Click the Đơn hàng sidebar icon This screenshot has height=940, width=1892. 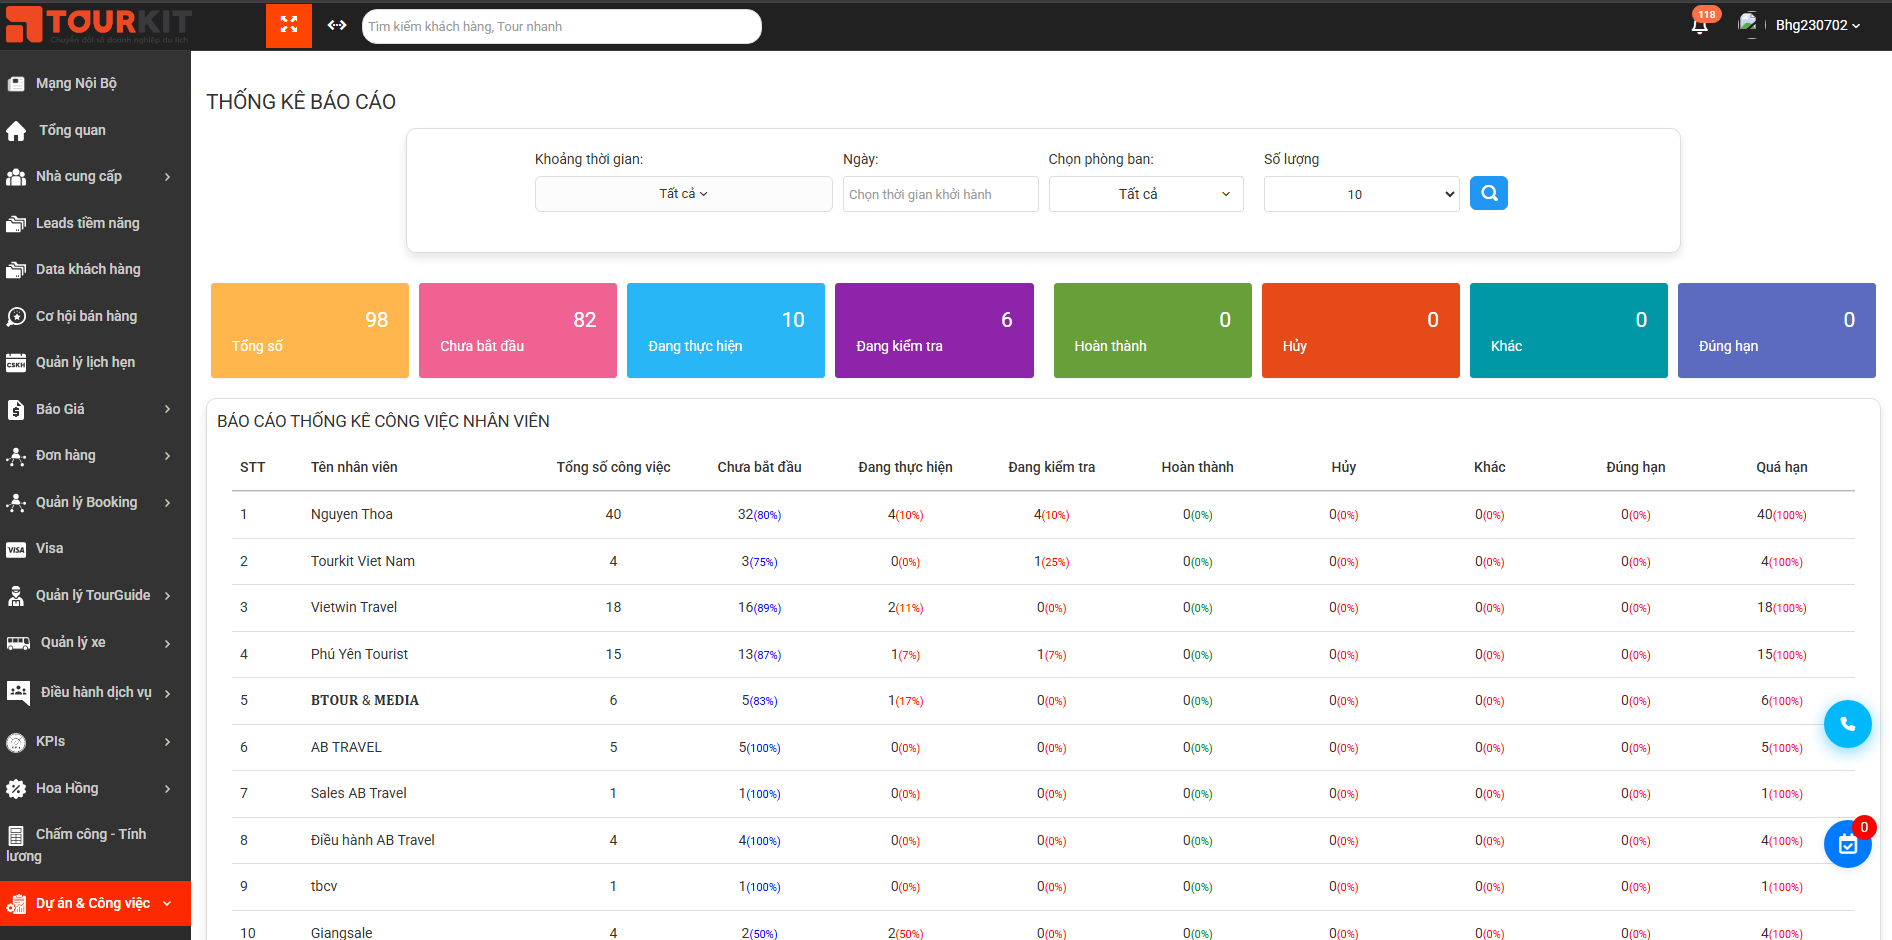[x=16, y=456]
